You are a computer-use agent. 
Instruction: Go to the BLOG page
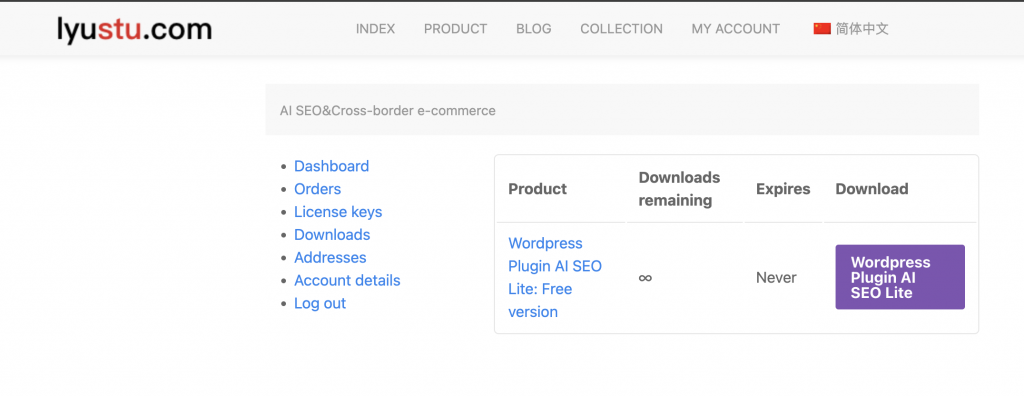tap(534, 29)
